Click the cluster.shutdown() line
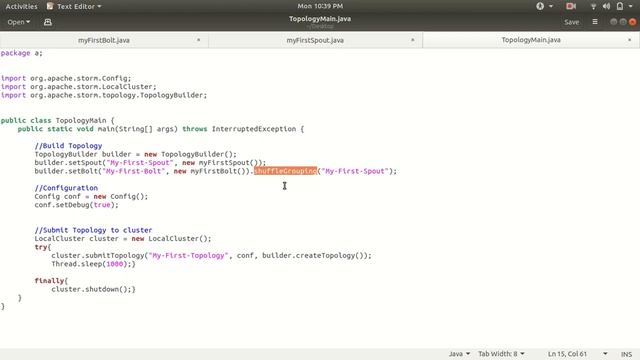The image size is (640, 360). 93,289
